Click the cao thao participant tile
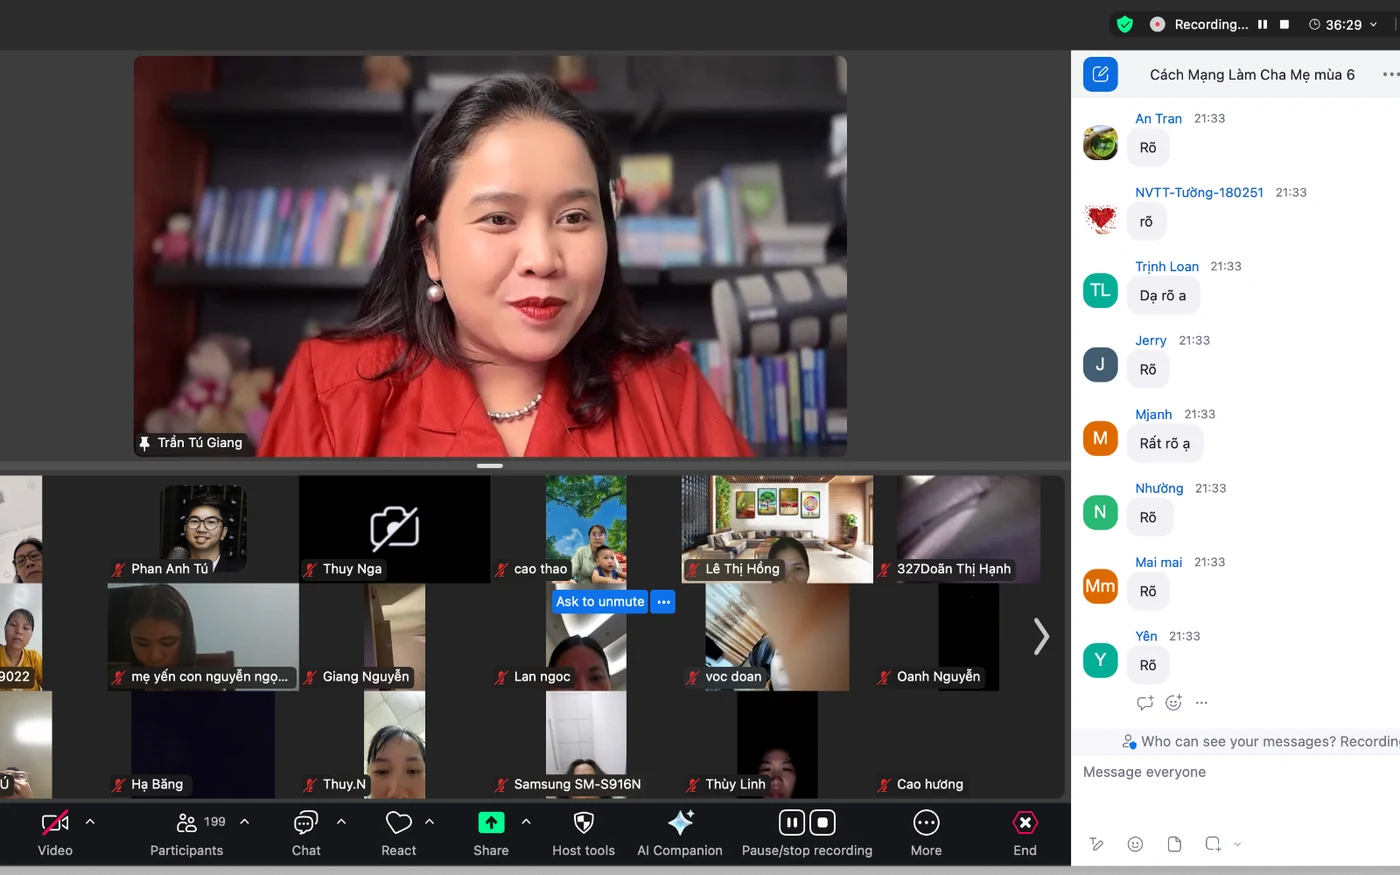1400x875 pixels. pyautogui.click(x=586, y=528)
